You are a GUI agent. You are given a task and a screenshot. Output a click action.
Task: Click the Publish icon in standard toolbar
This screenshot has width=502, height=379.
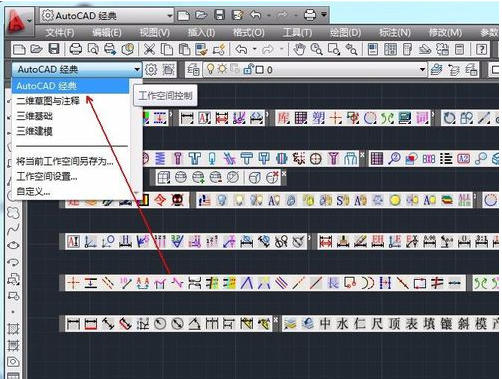(x=110, y=50)
